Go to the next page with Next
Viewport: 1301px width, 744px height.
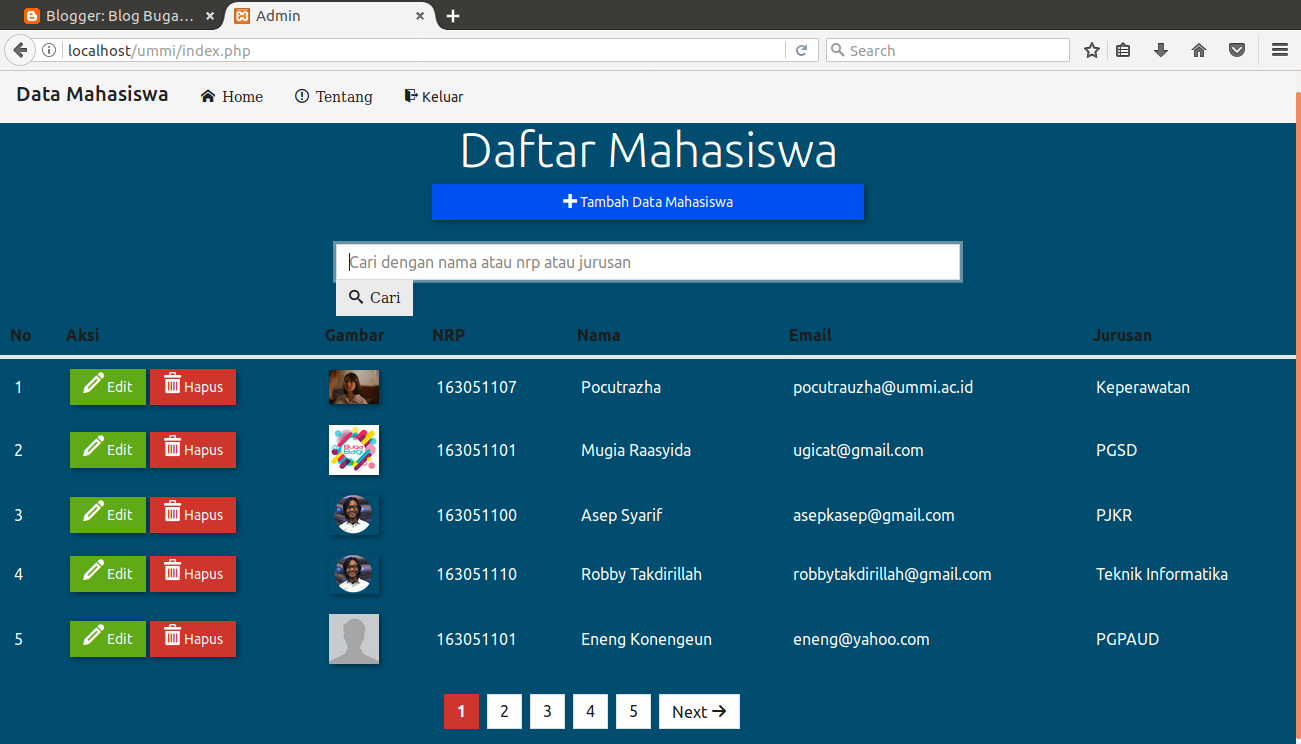coord(699,711)
